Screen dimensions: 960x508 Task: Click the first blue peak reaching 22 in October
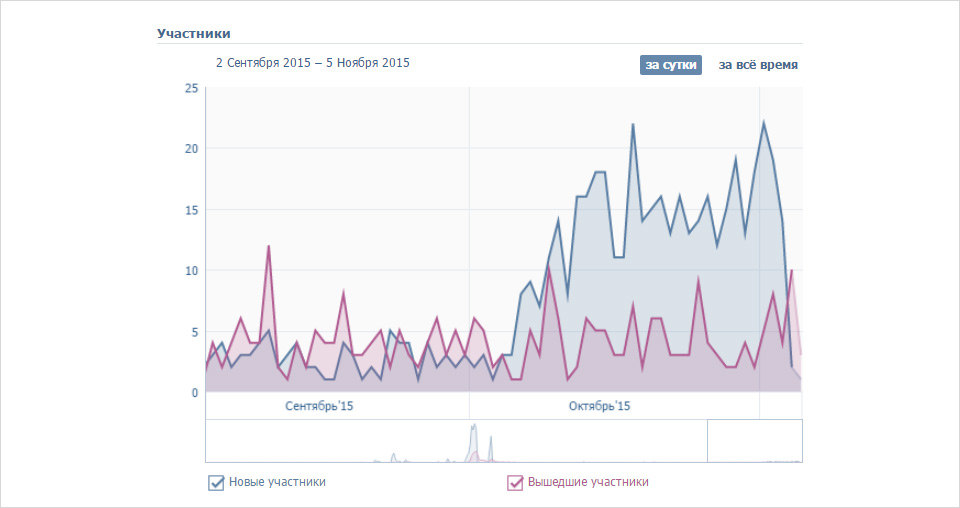[x=632, y=124]
